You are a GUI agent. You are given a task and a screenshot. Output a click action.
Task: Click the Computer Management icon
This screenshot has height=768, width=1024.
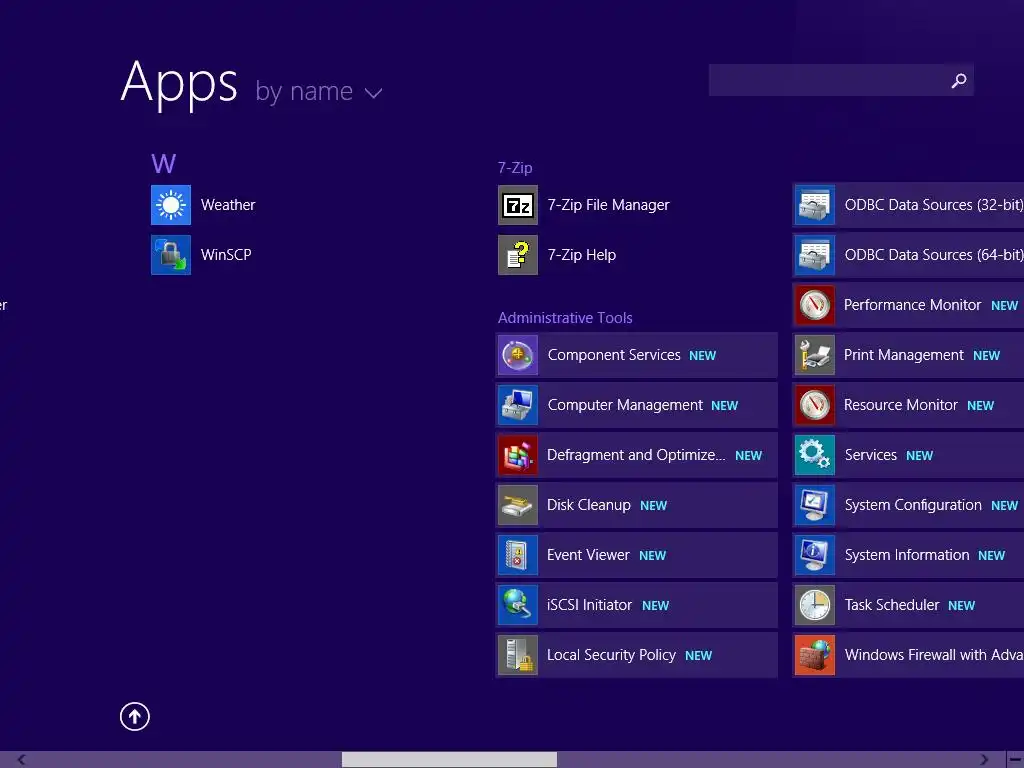(x=518, y=405)
